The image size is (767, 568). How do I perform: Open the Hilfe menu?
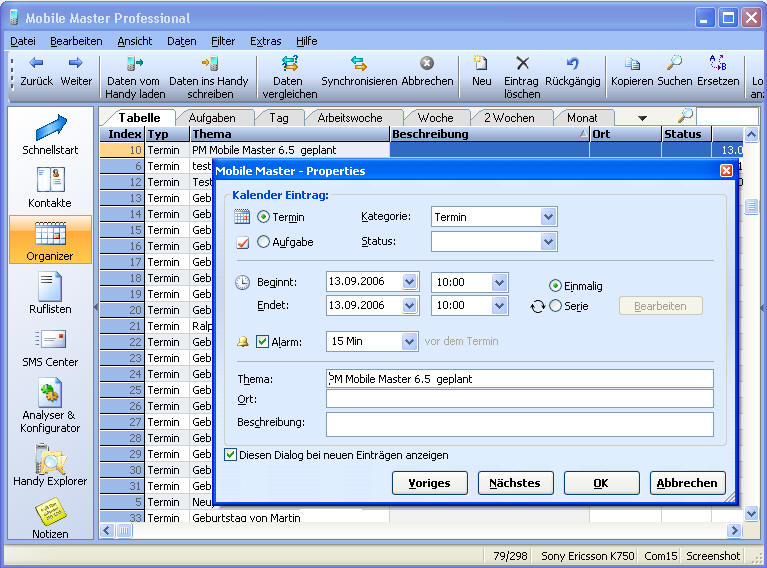point(307,41)
